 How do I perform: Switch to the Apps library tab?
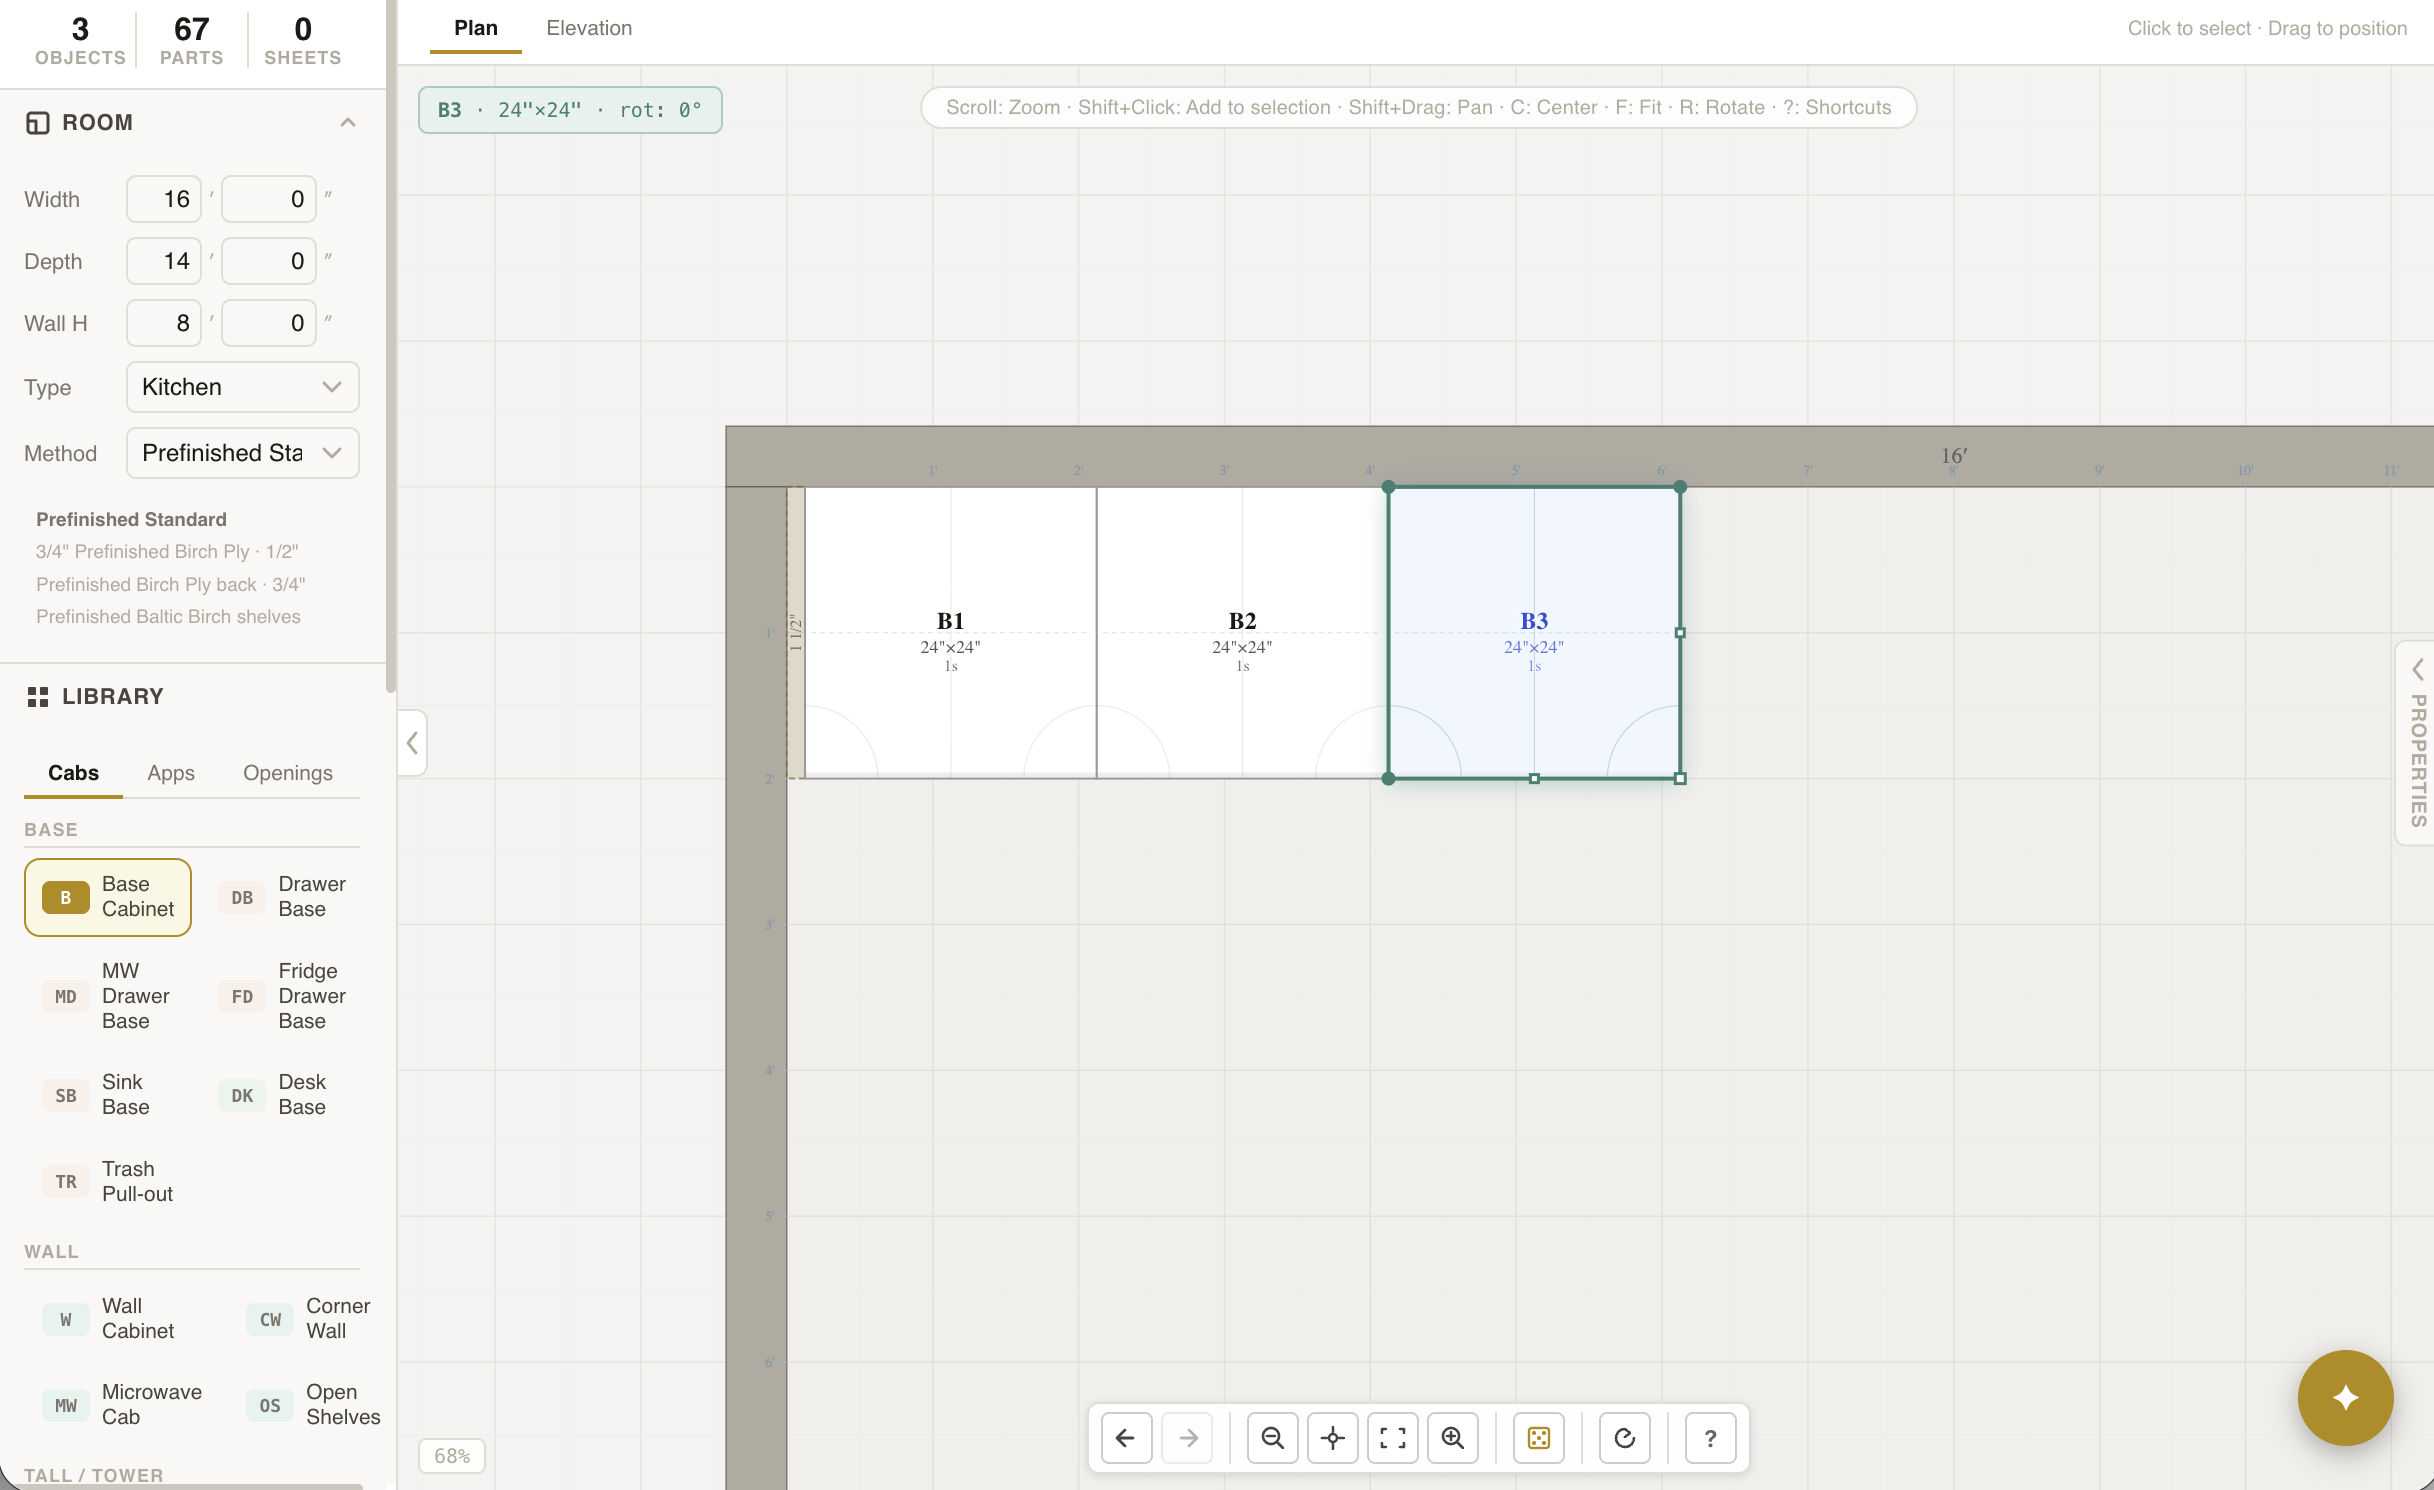(x=170, y=772)
